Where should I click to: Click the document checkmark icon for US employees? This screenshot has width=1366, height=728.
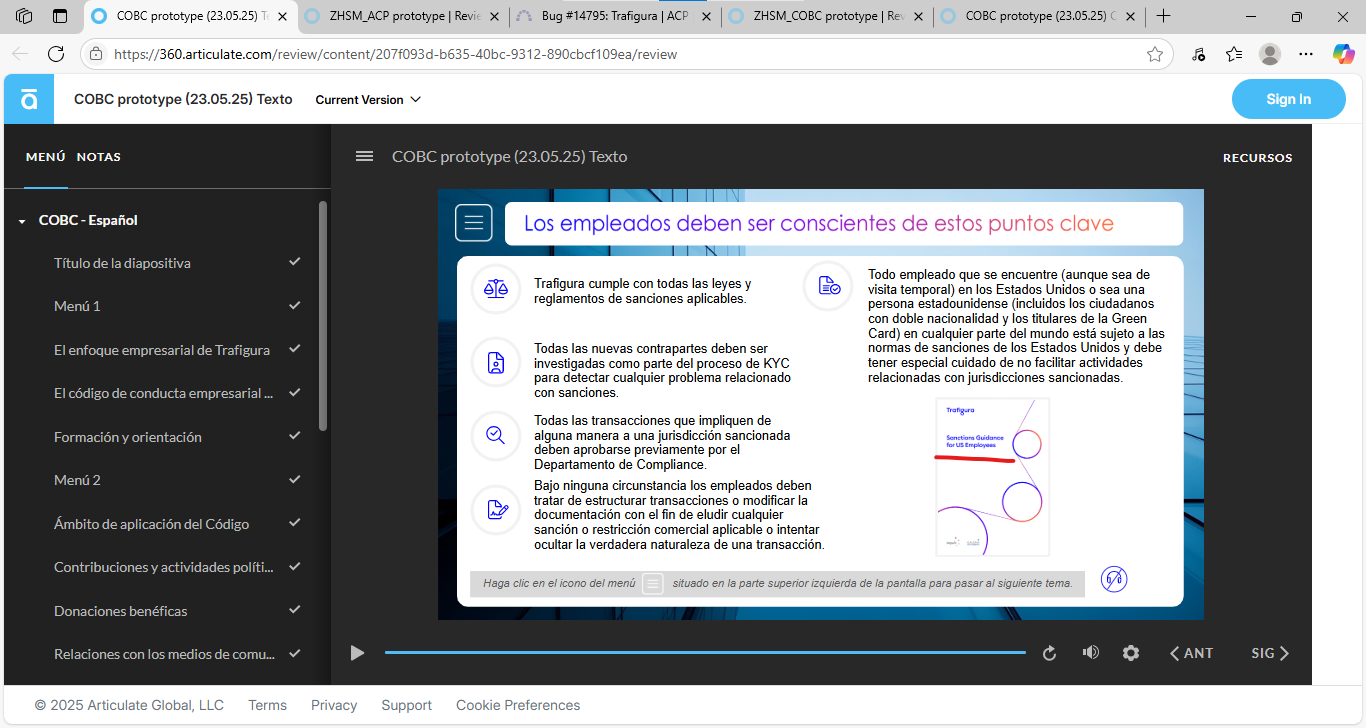[829, 286]
